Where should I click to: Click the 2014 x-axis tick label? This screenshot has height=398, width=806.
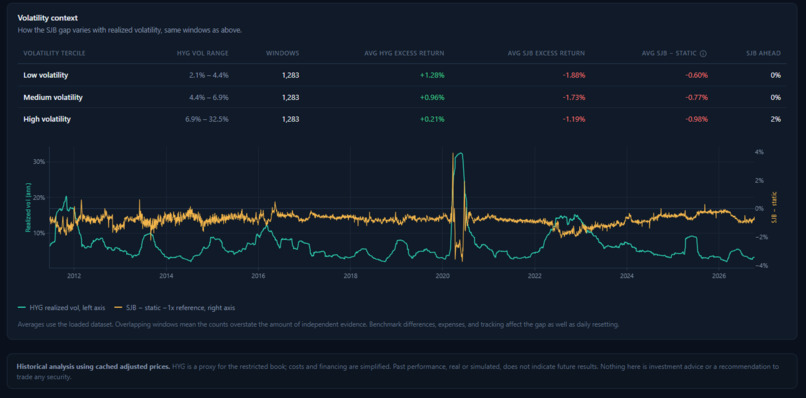(166, 276)
